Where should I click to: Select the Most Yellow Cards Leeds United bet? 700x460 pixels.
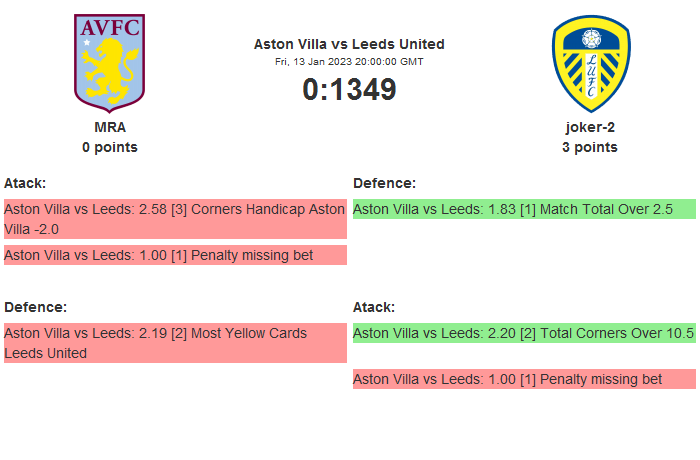click(175, 343)
